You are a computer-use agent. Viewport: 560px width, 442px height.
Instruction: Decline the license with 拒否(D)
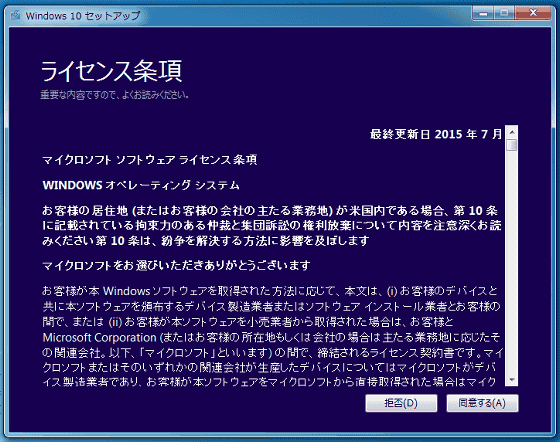[401, 403]
